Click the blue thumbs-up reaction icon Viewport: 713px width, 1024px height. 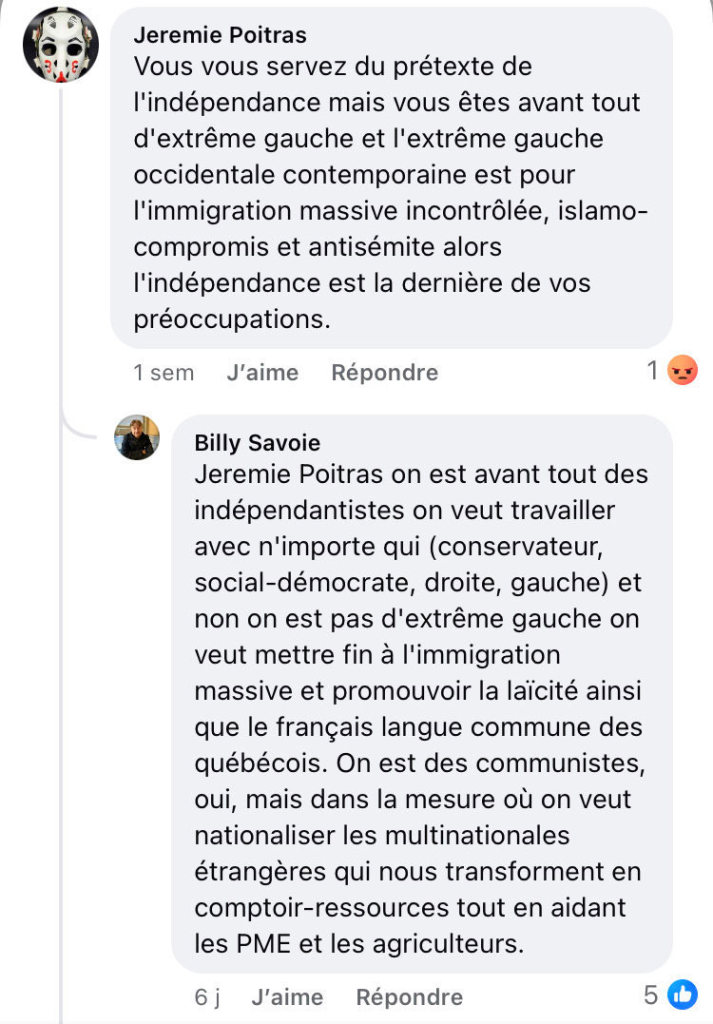pos(682,995)
